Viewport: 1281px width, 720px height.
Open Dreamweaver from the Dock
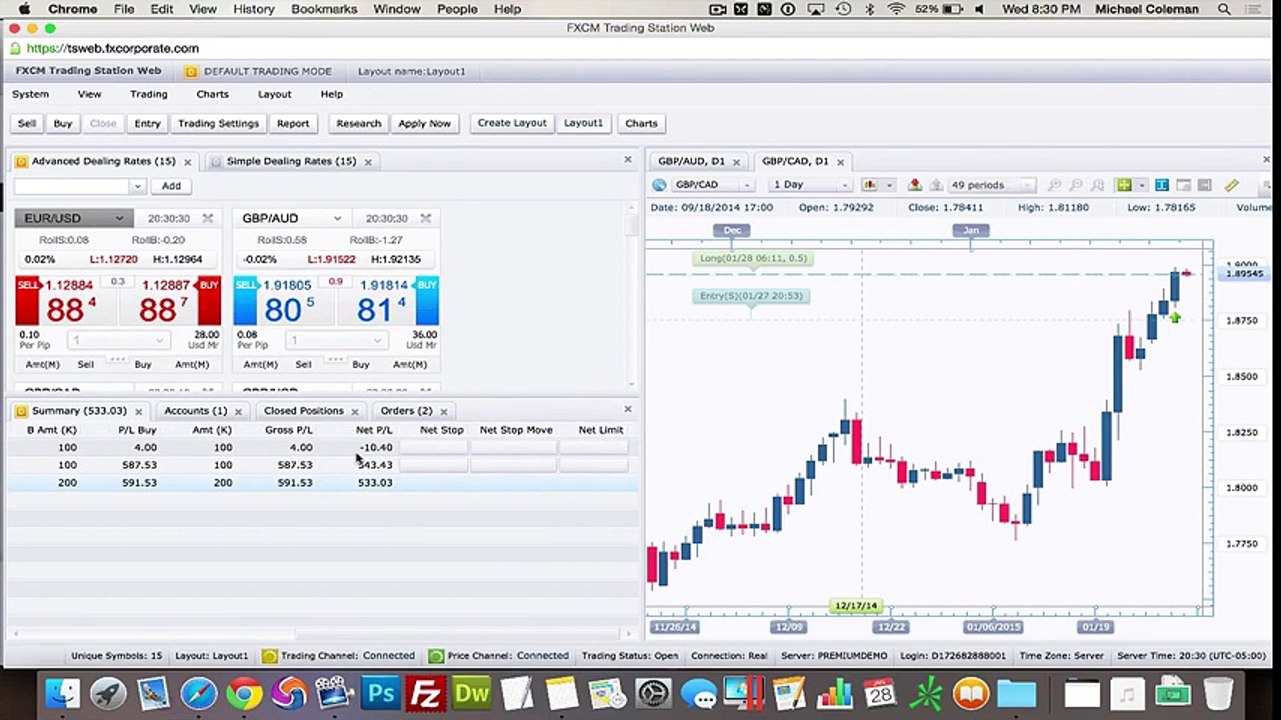(x=472, y=693)
